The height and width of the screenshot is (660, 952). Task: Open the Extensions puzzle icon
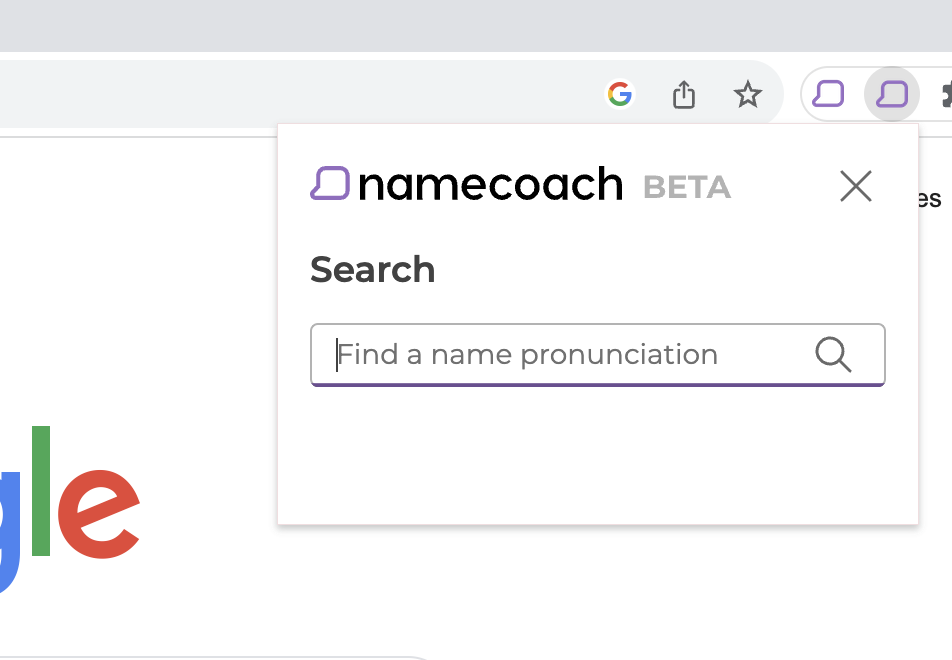[x=947, y=95]
